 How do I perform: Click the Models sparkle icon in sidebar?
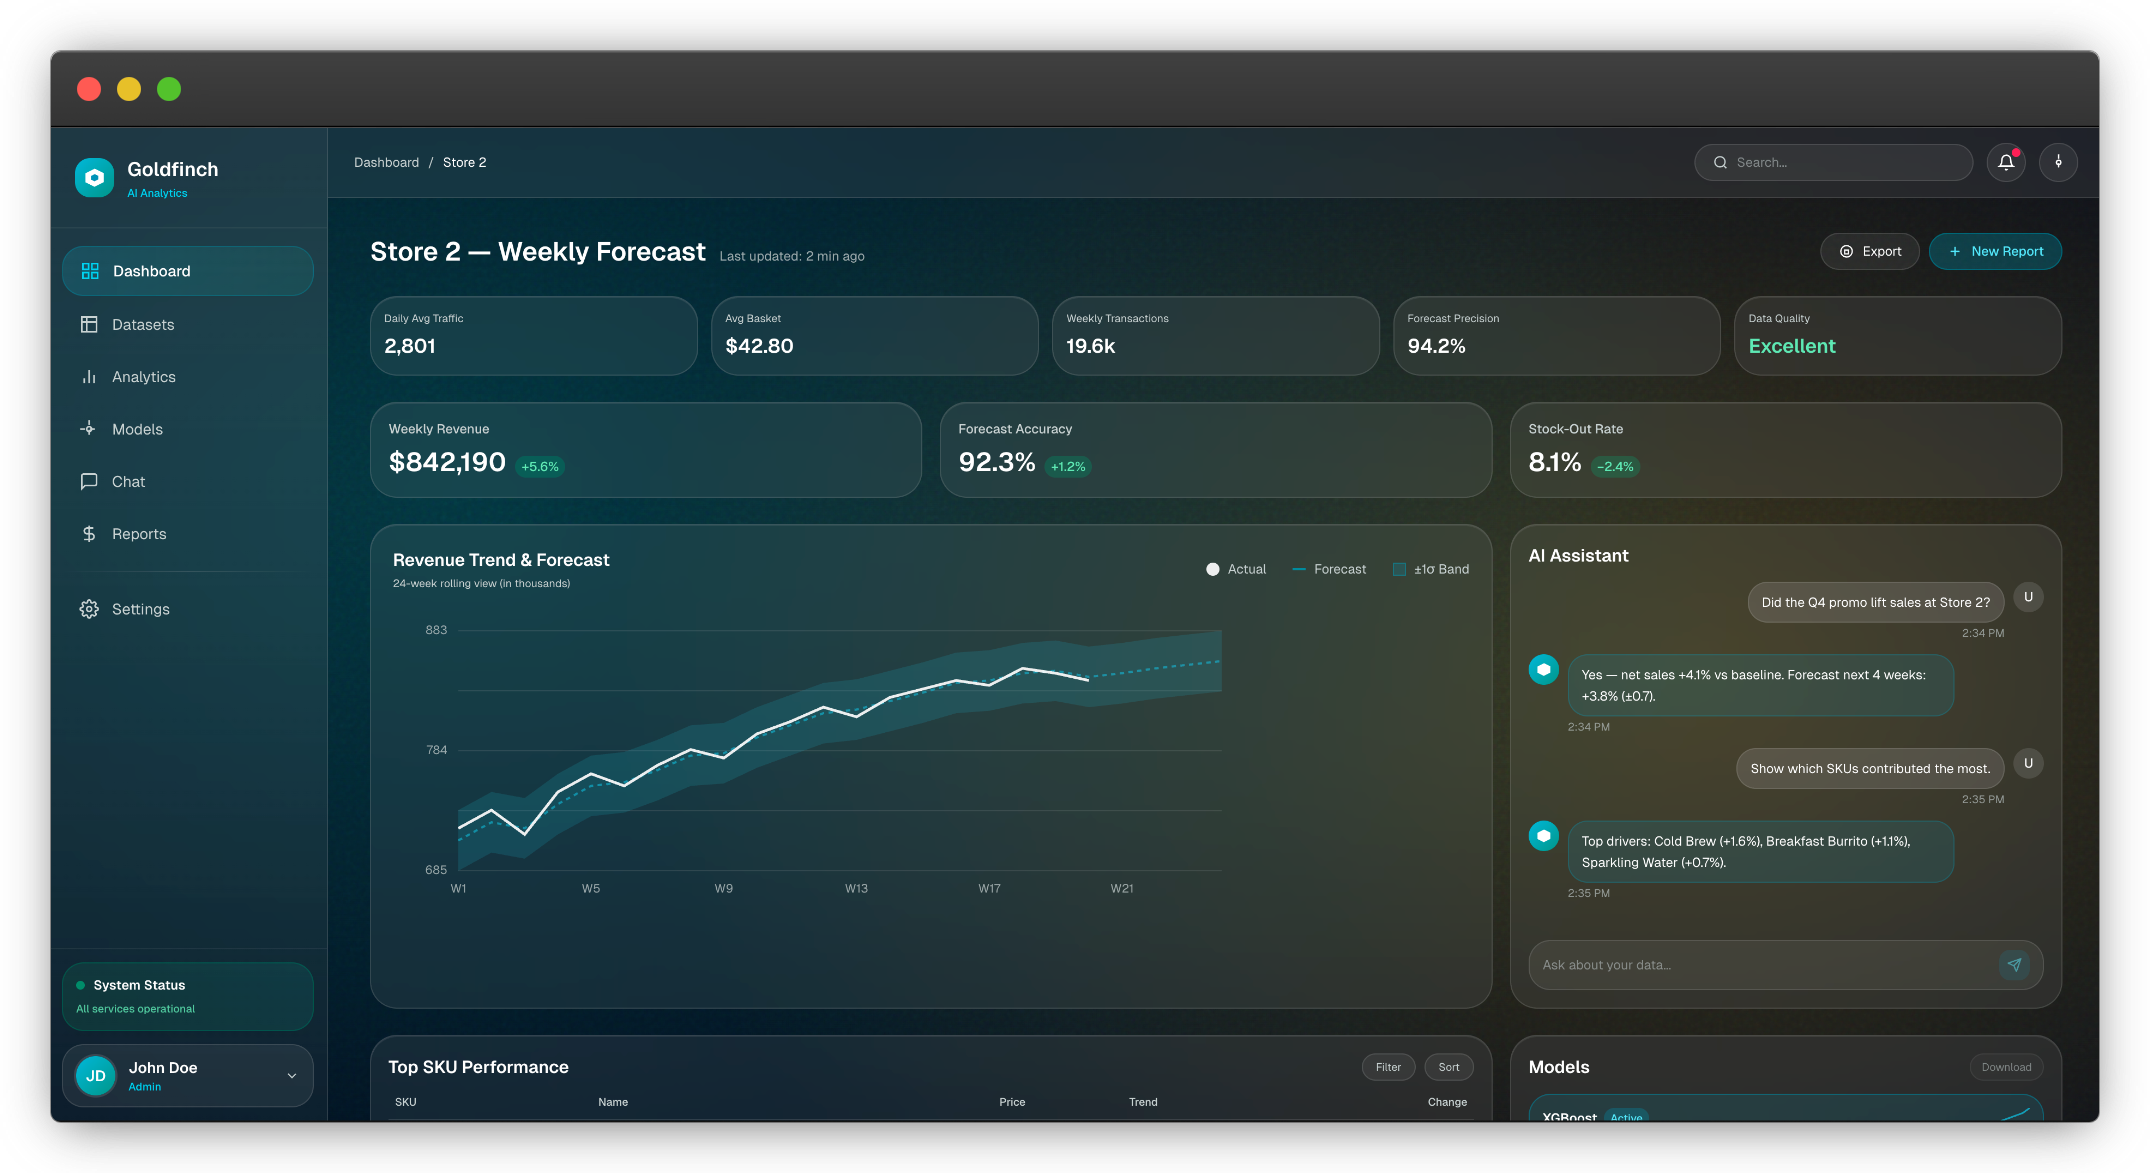point(89,429)
